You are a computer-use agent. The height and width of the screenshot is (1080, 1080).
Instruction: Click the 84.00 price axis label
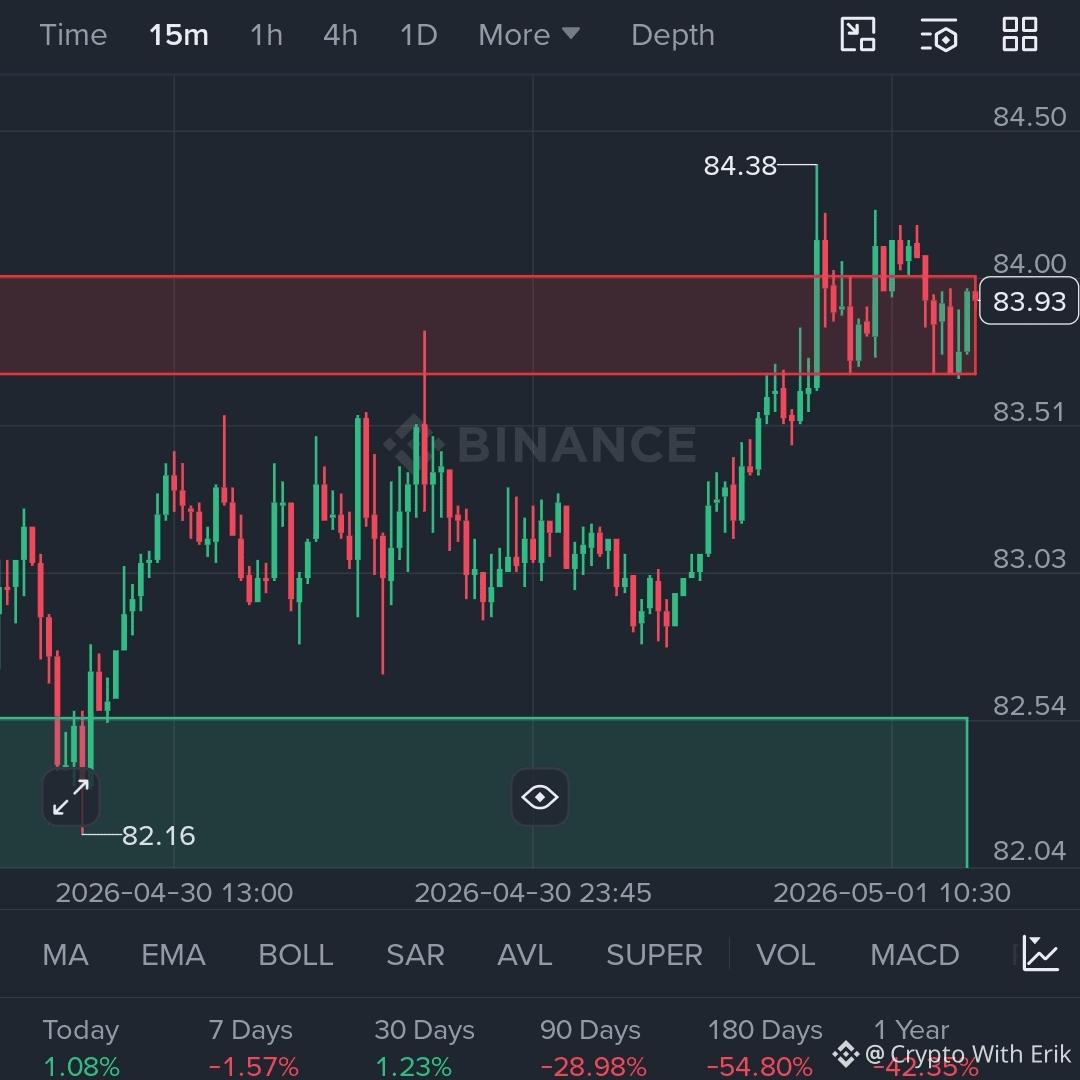(1030, 263)
